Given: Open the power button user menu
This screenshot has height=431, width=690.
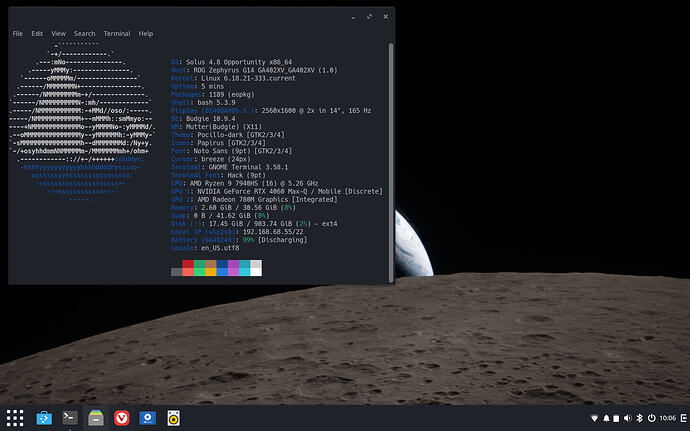Looking at the screenshot, I should tap(652, 418).
